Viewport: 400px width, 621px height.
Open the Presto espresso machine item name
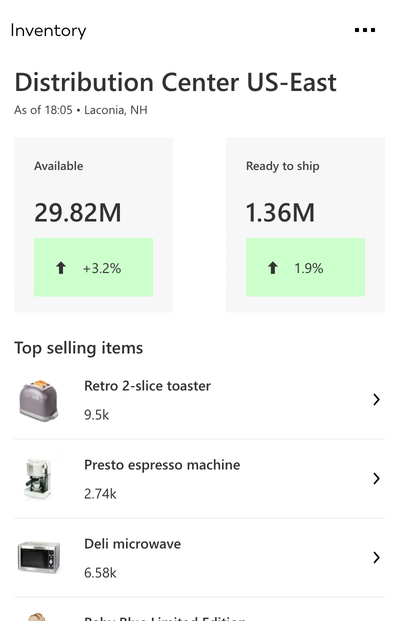point(162,465)
